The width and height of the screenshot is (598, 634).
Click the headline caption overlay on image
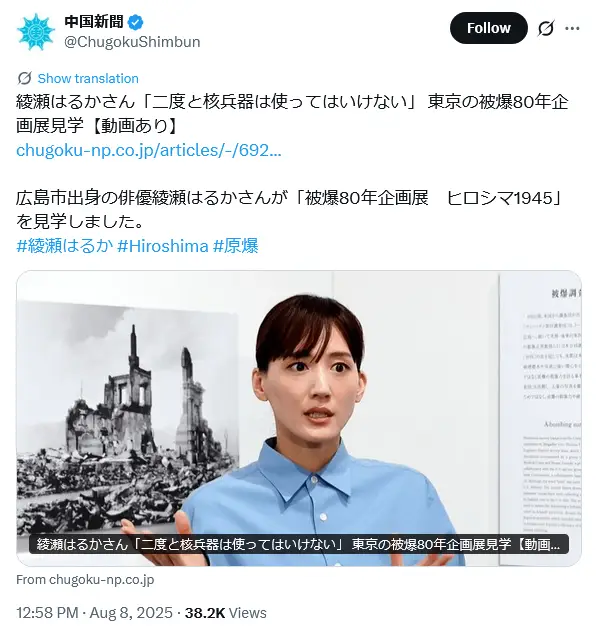(299, 544)
